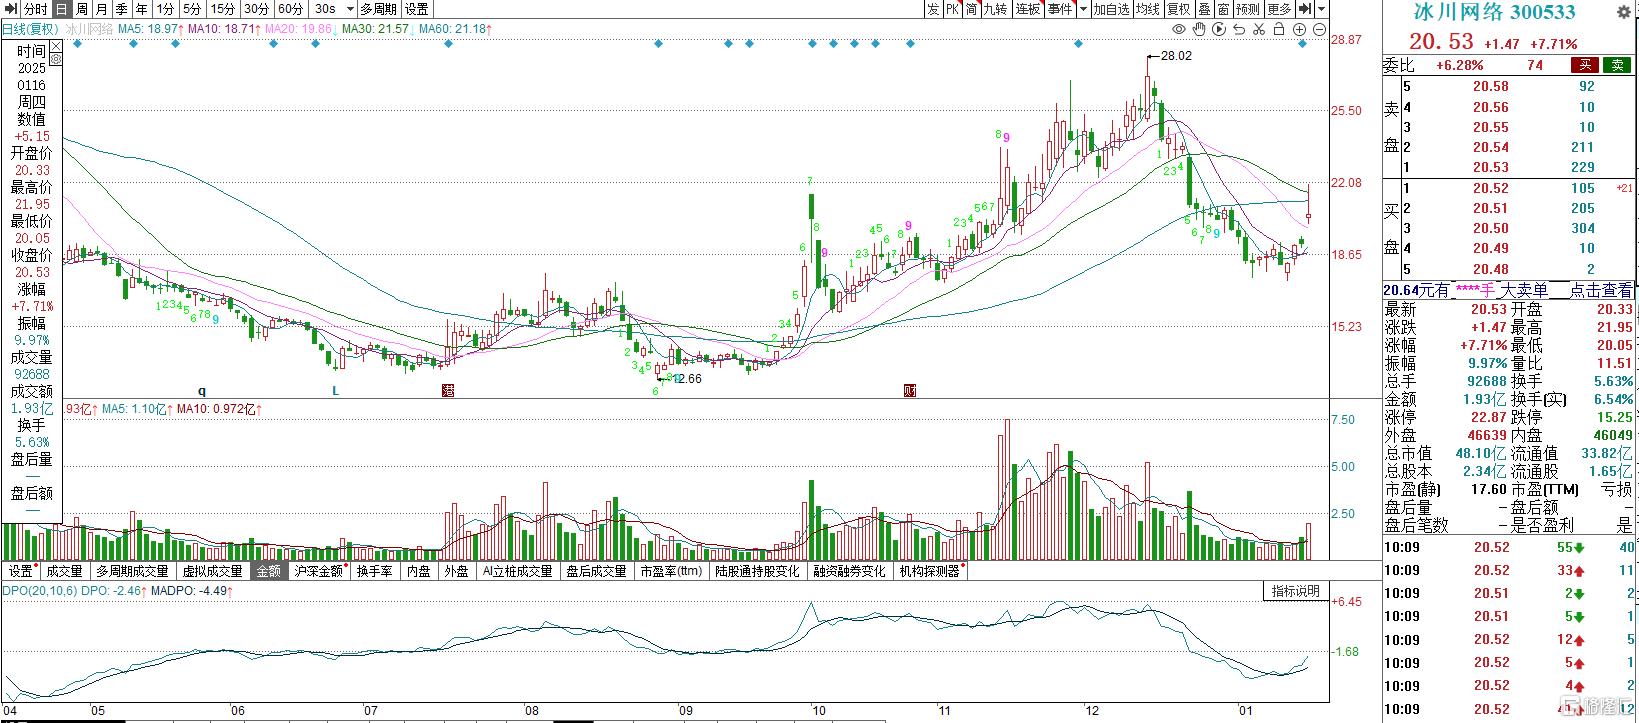
Task: Select the scissors cut tool
Action: point(1260,30)
